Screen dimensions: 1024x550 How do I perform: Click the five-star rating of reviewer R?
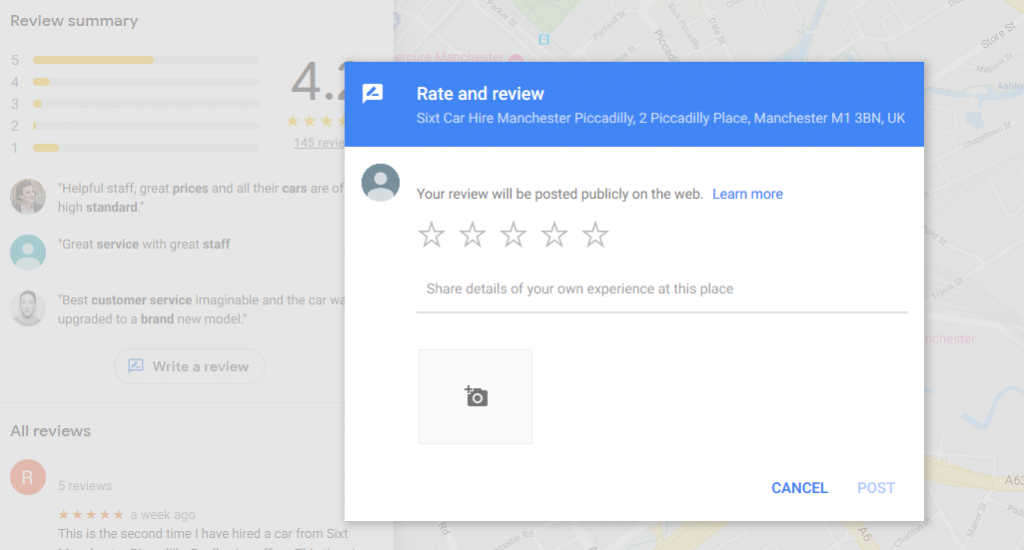91,515
